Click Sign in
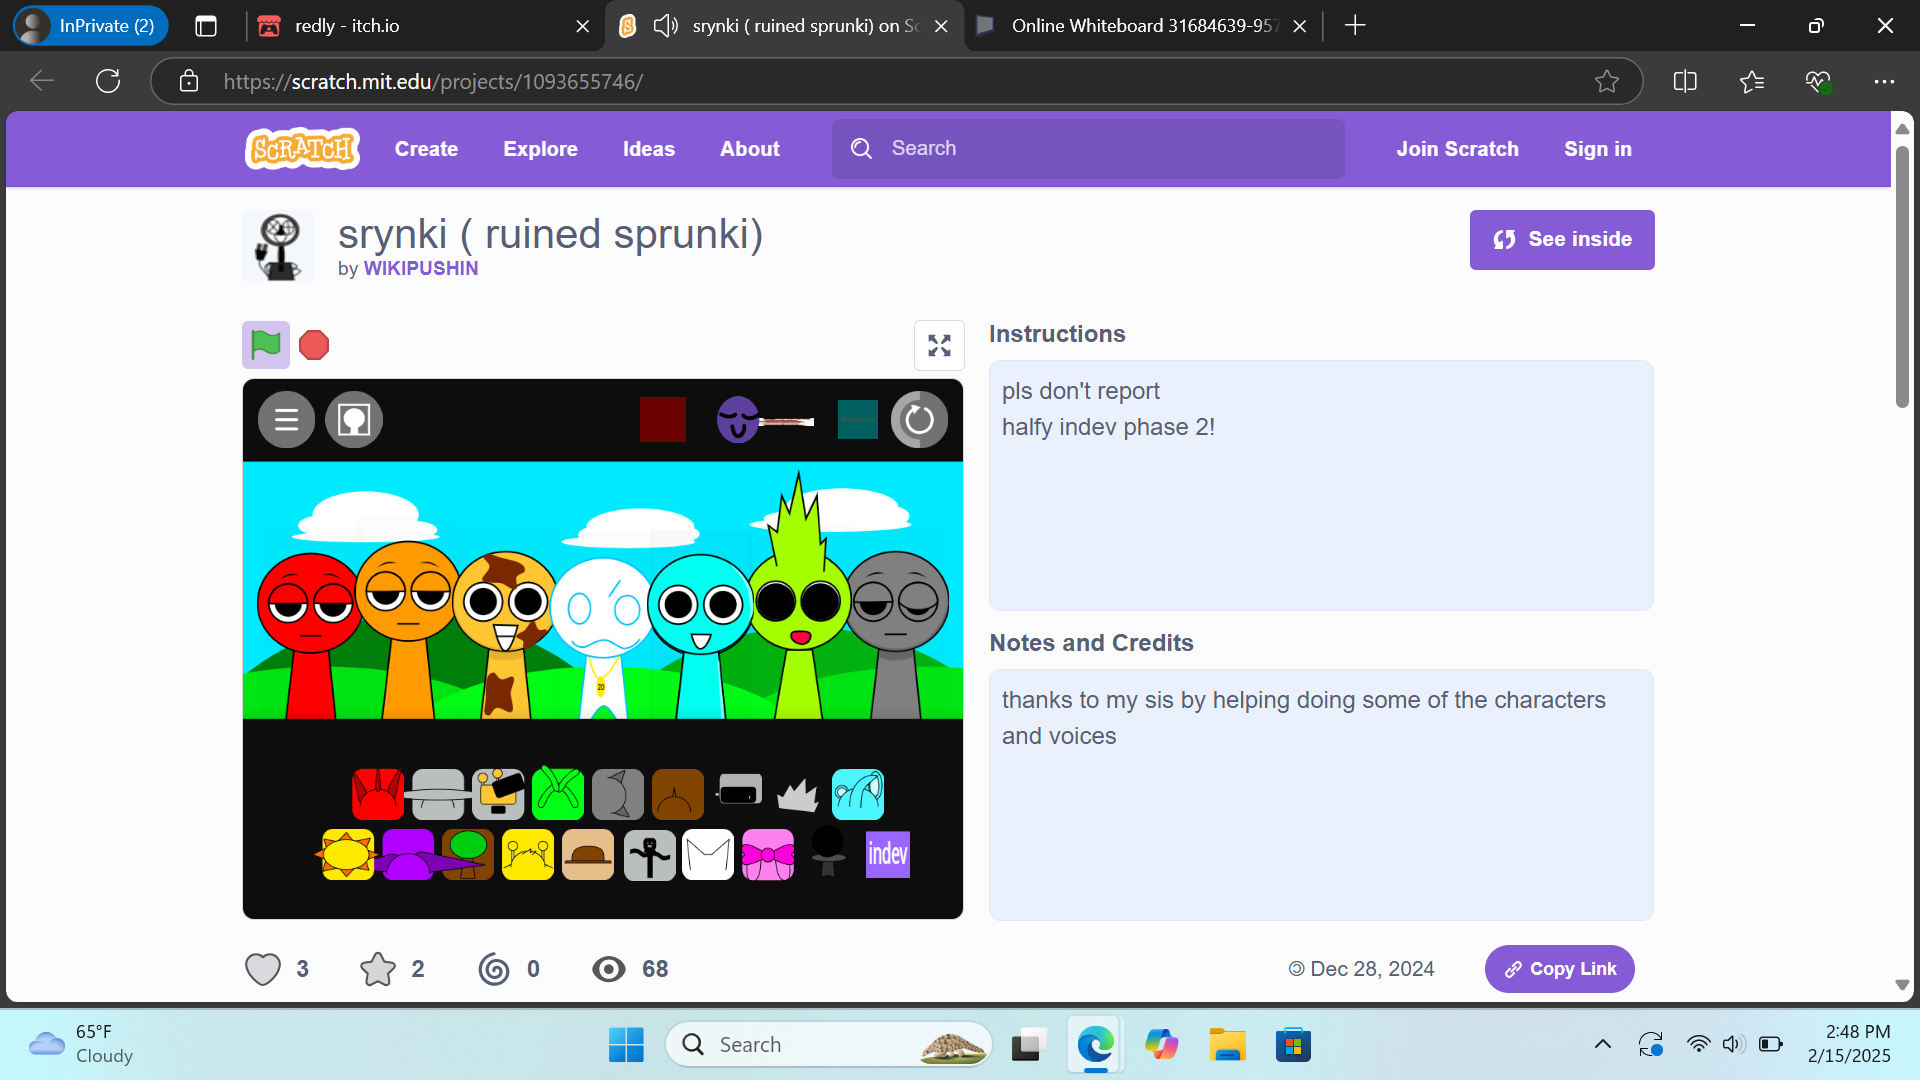1920x1080 pixels. (x=1598, y=149)
